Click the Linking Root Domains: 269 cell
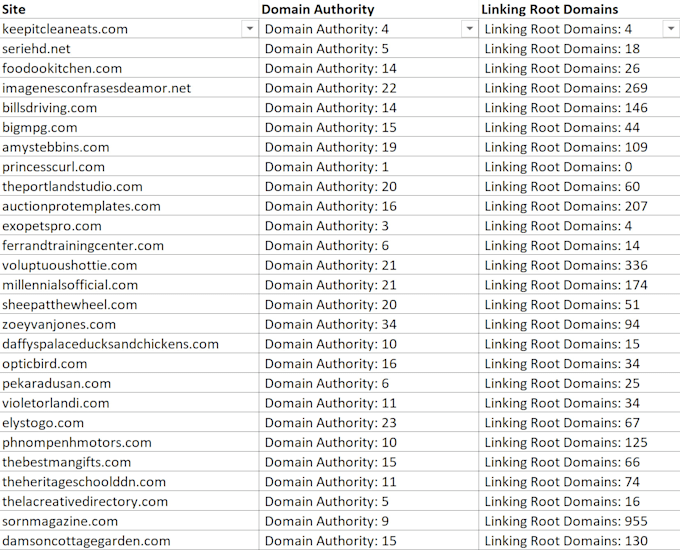680x550 pixels. (580, 88)
